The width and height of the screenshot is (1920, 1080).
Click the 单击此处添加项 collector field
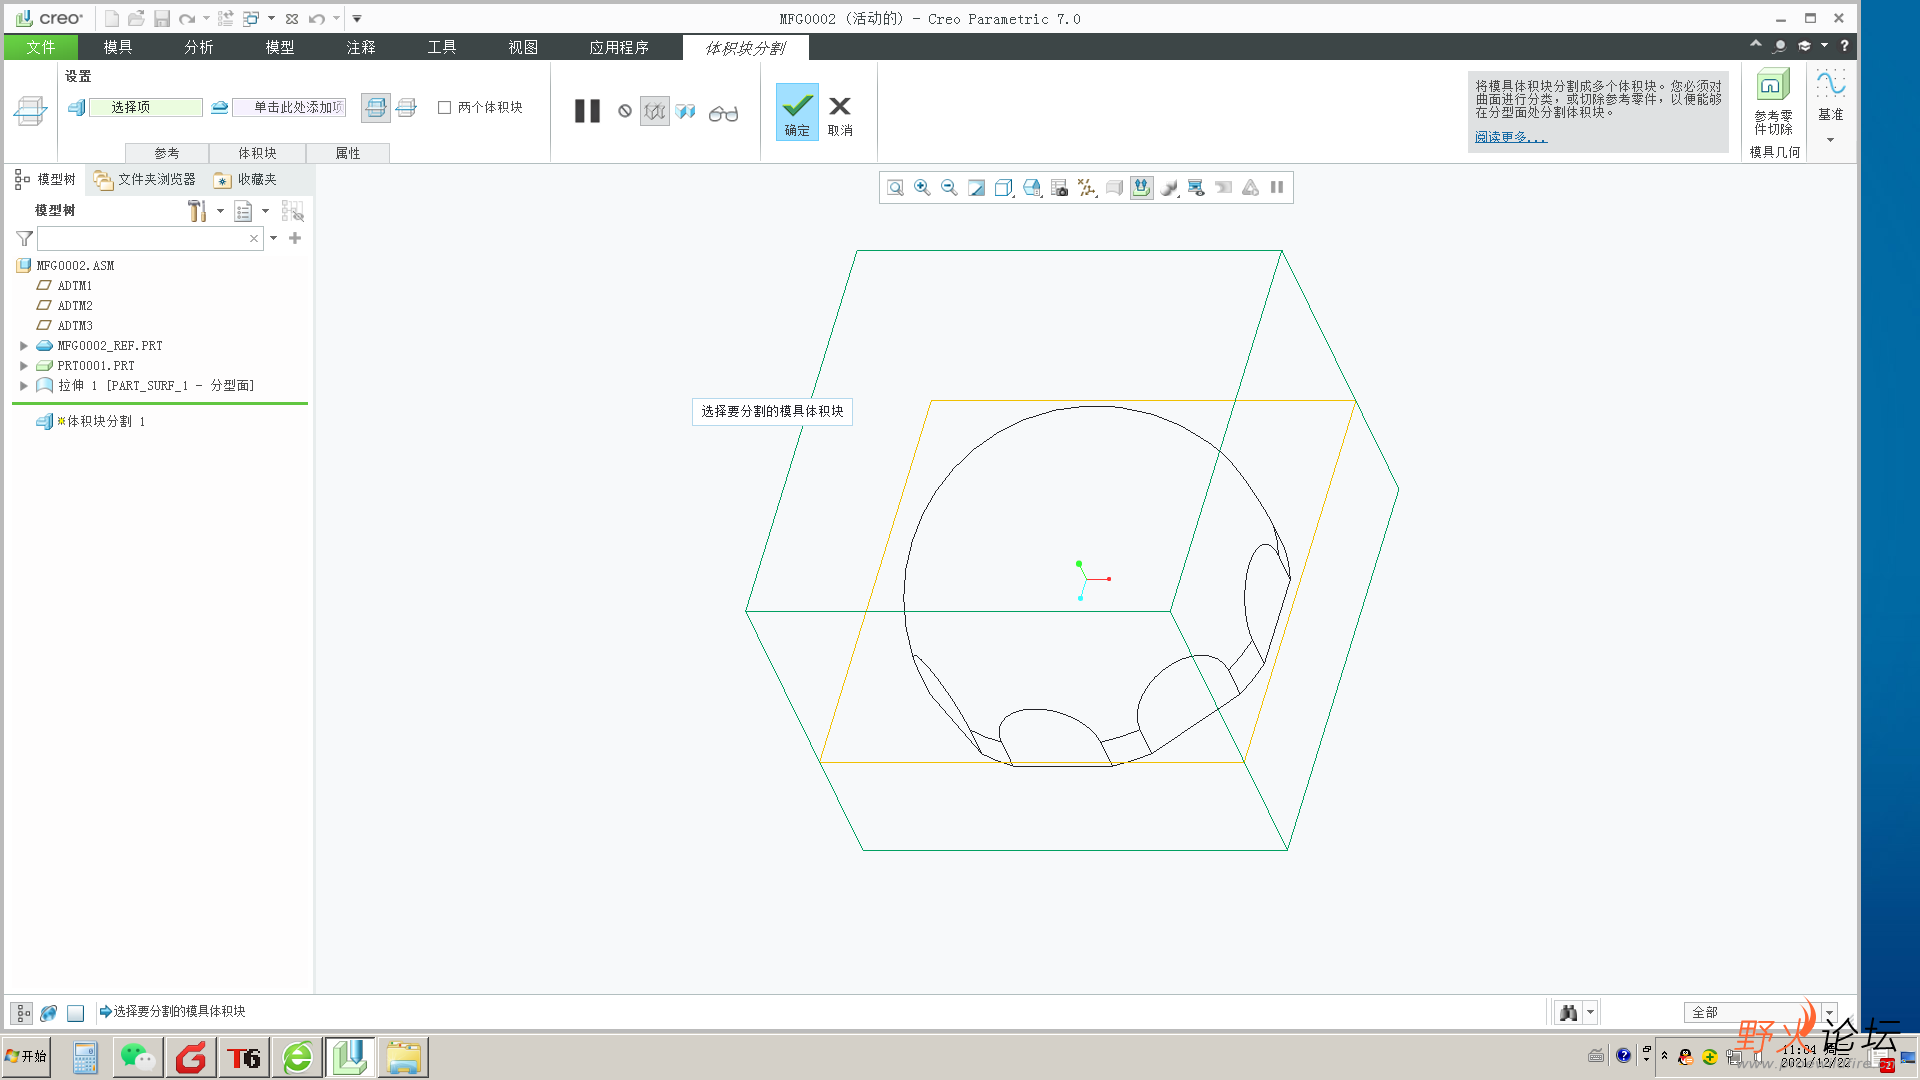289,107
